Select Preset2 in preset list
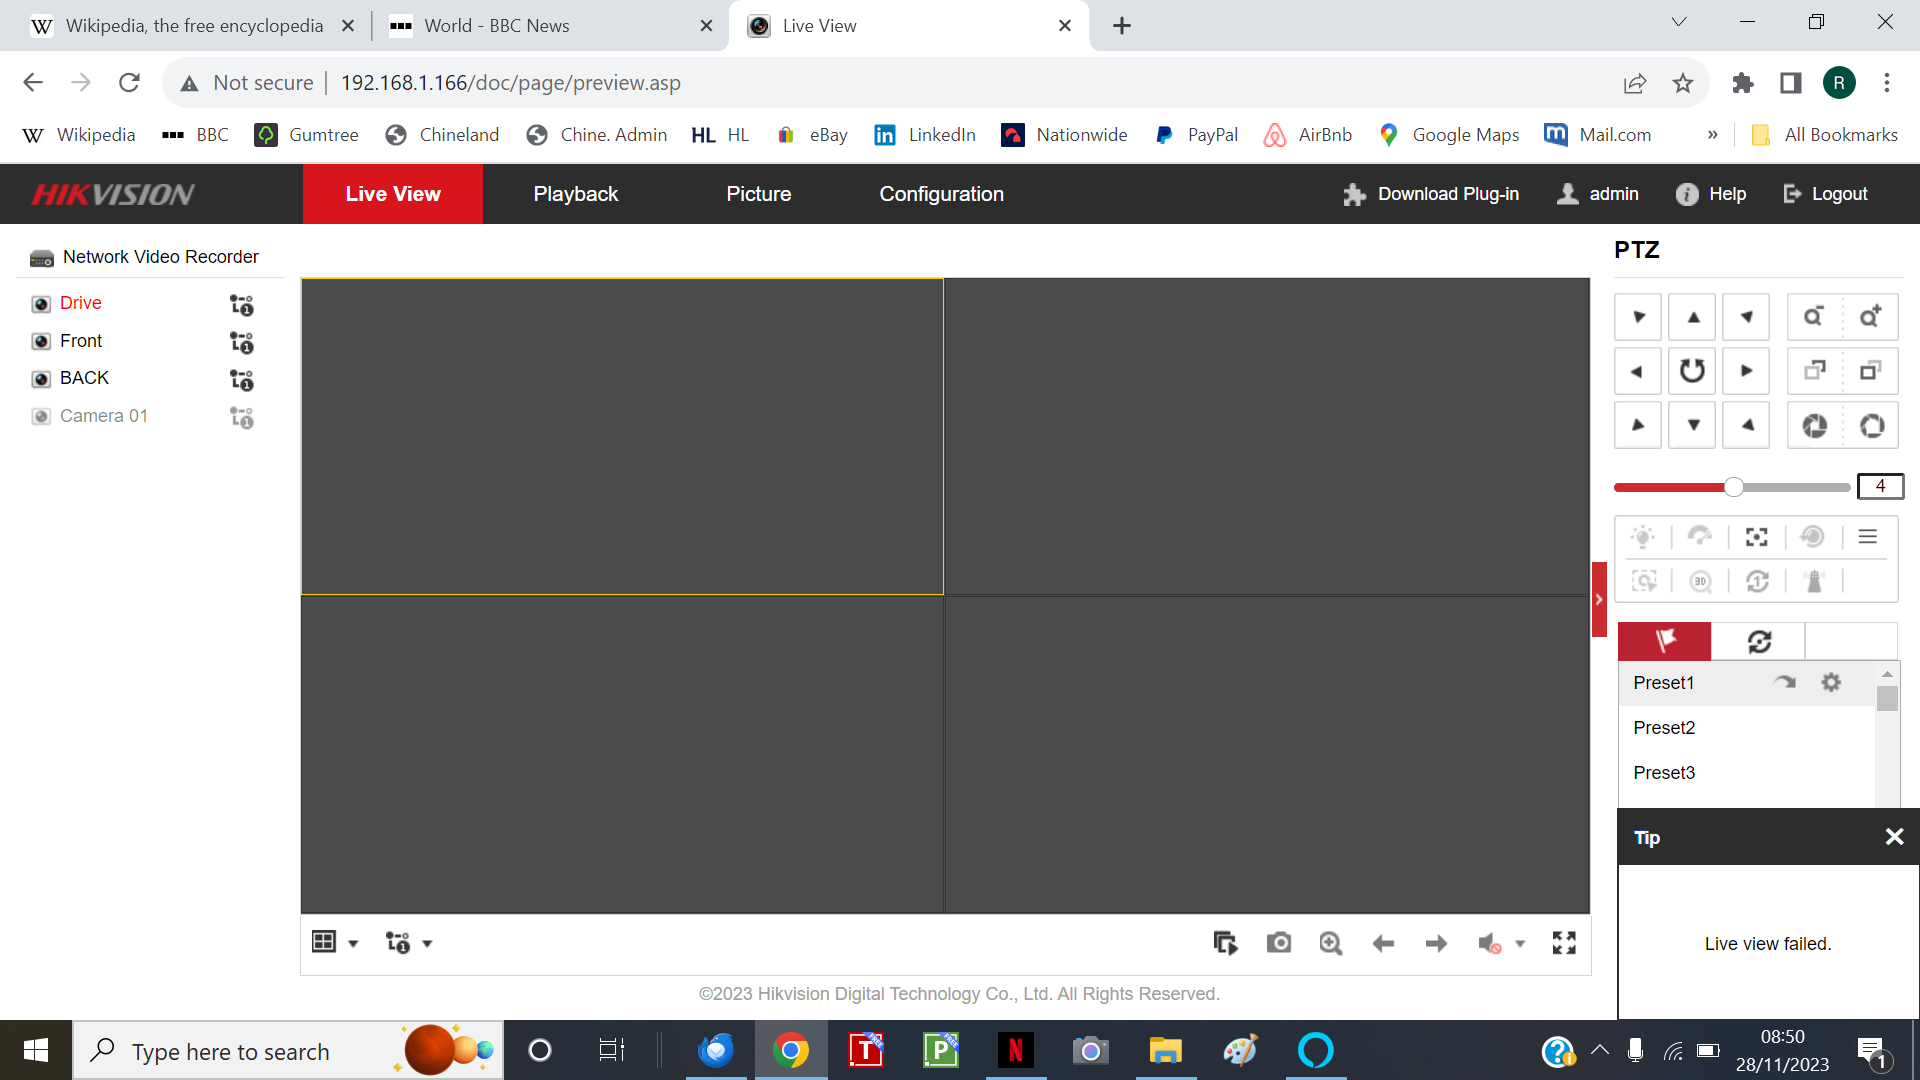The height and width of the screenshot is (1080, 1920). pyautogui.click(x=1664, y=728)
